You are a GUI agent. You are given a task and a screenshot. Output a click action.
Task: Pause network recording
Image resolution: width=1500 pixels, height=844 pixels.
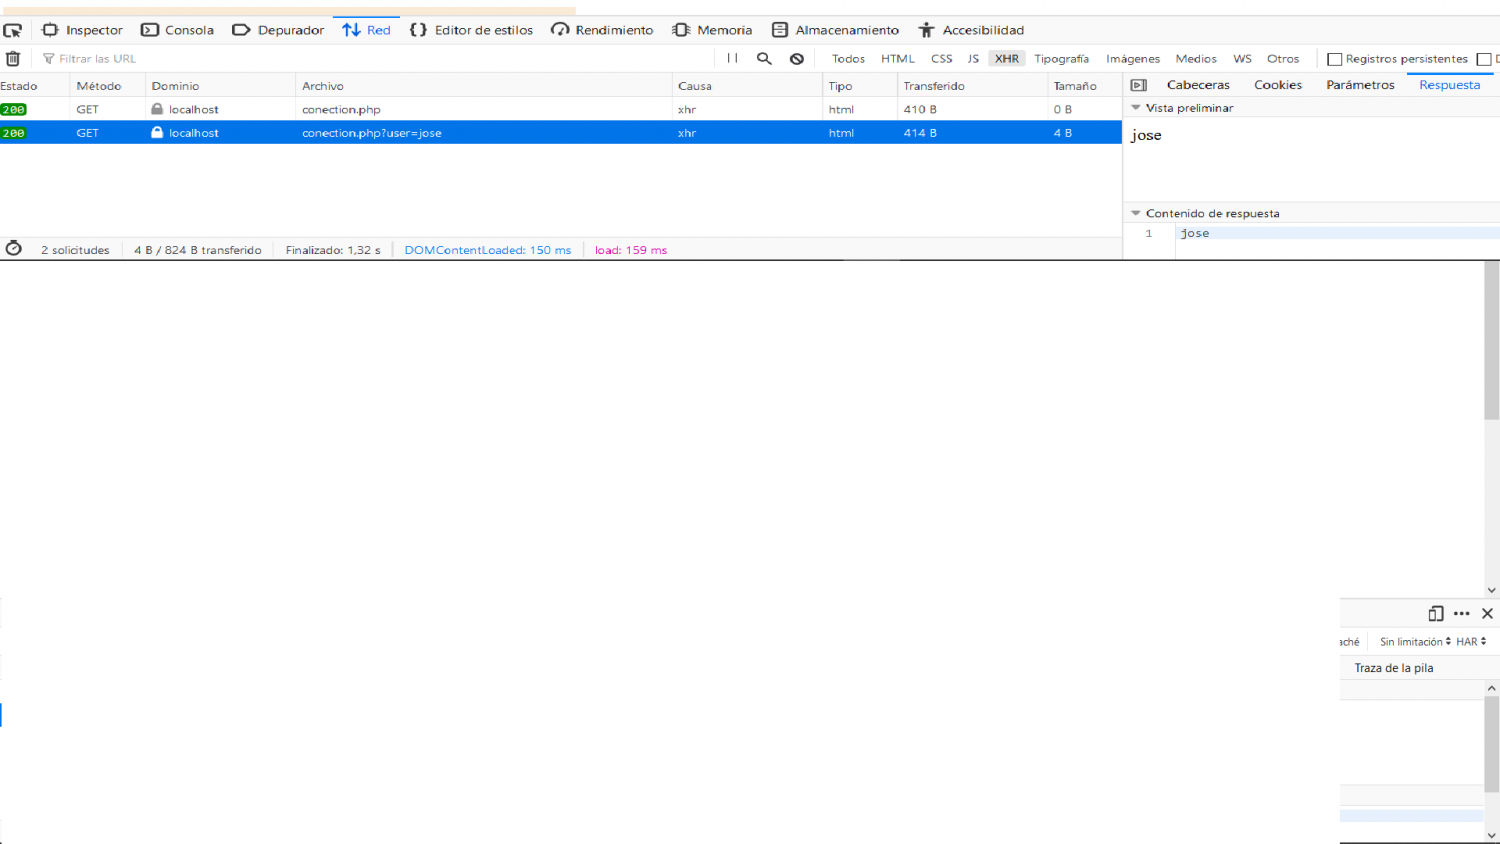point(732,59)
